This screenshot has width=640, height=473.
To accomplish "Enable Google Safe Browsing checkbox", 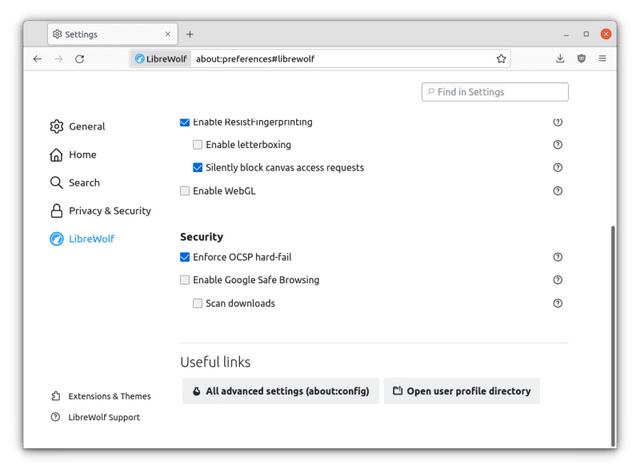I will coord(185,280).
